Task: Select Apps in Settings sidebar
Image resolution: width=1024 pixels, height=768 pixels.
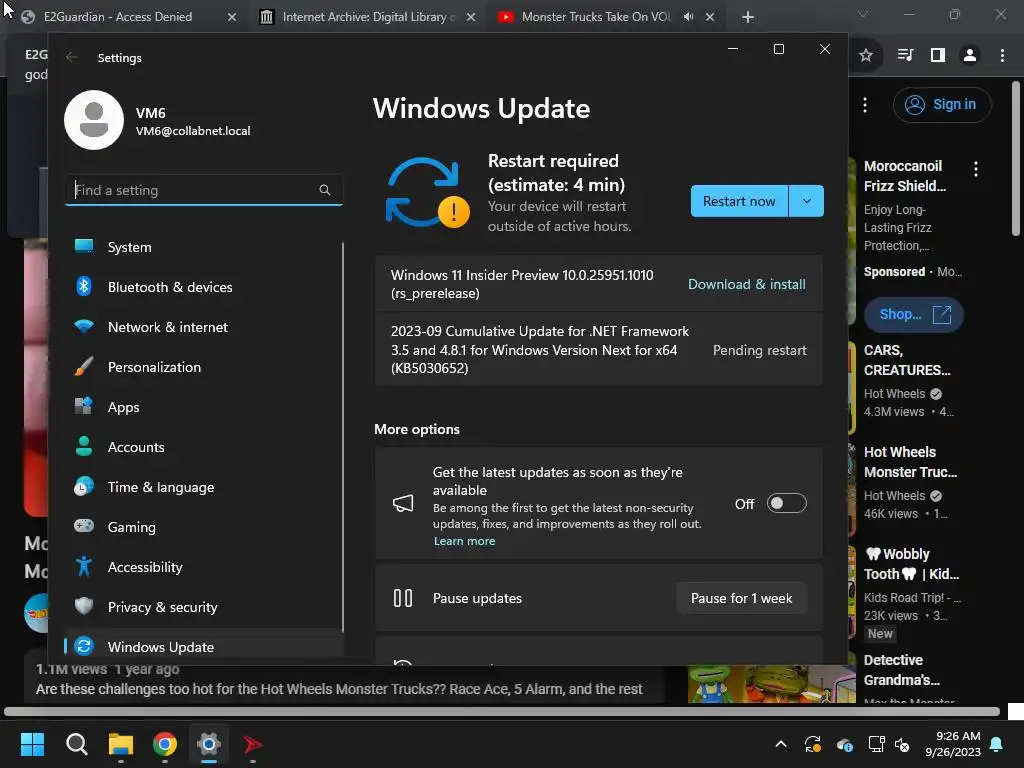Action: [x=204, y=407]
